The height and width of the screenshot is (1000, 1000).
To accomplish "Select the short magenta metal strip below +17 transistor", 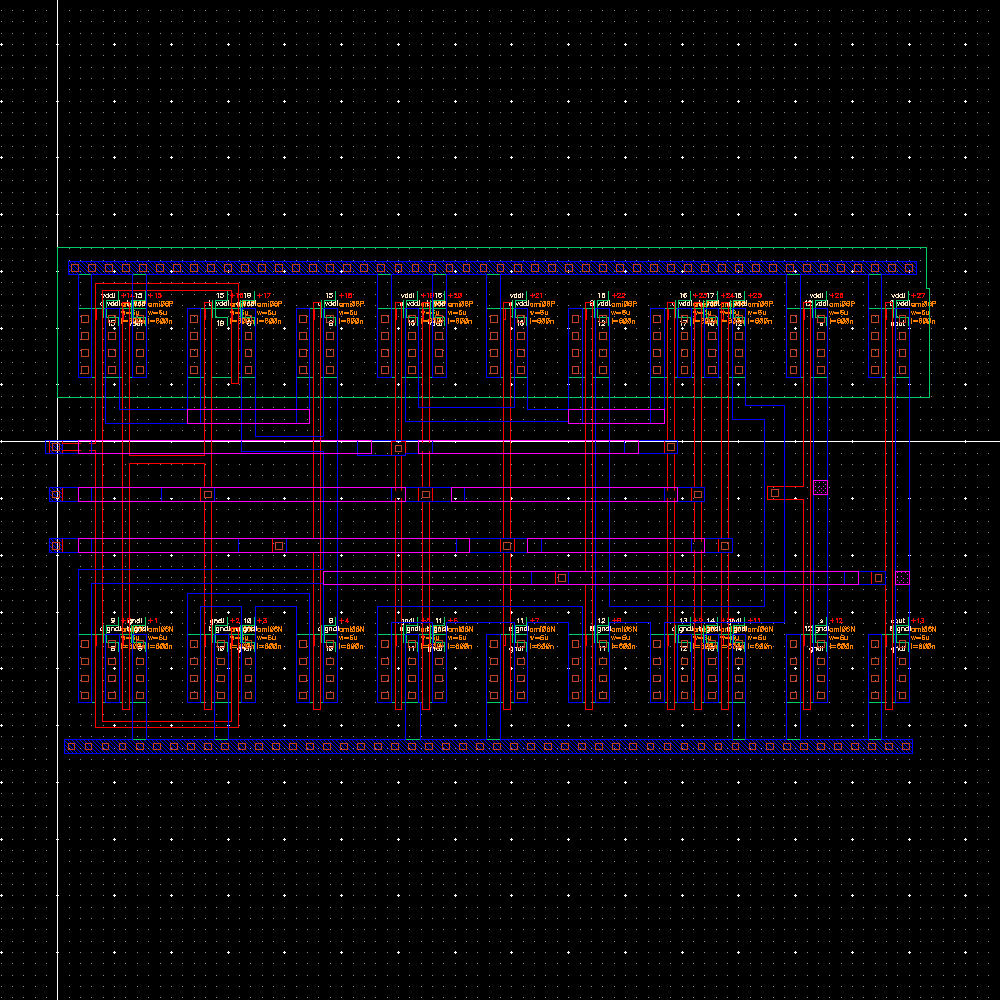I will pyautogui.click(x=249, y=416).
